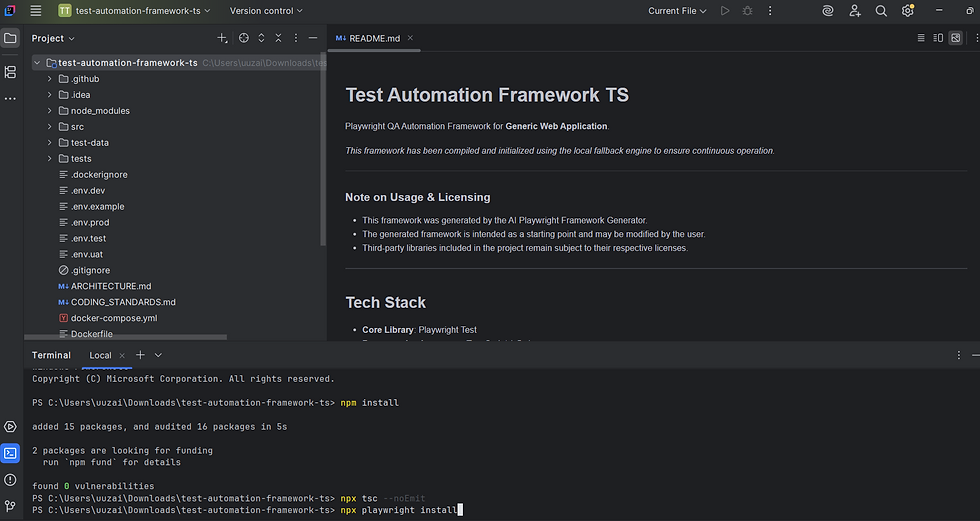The height and width of the screenshot is (521, 980).
Task: Select opened file target icon in Project panel
Action: [x=244, y=38]
